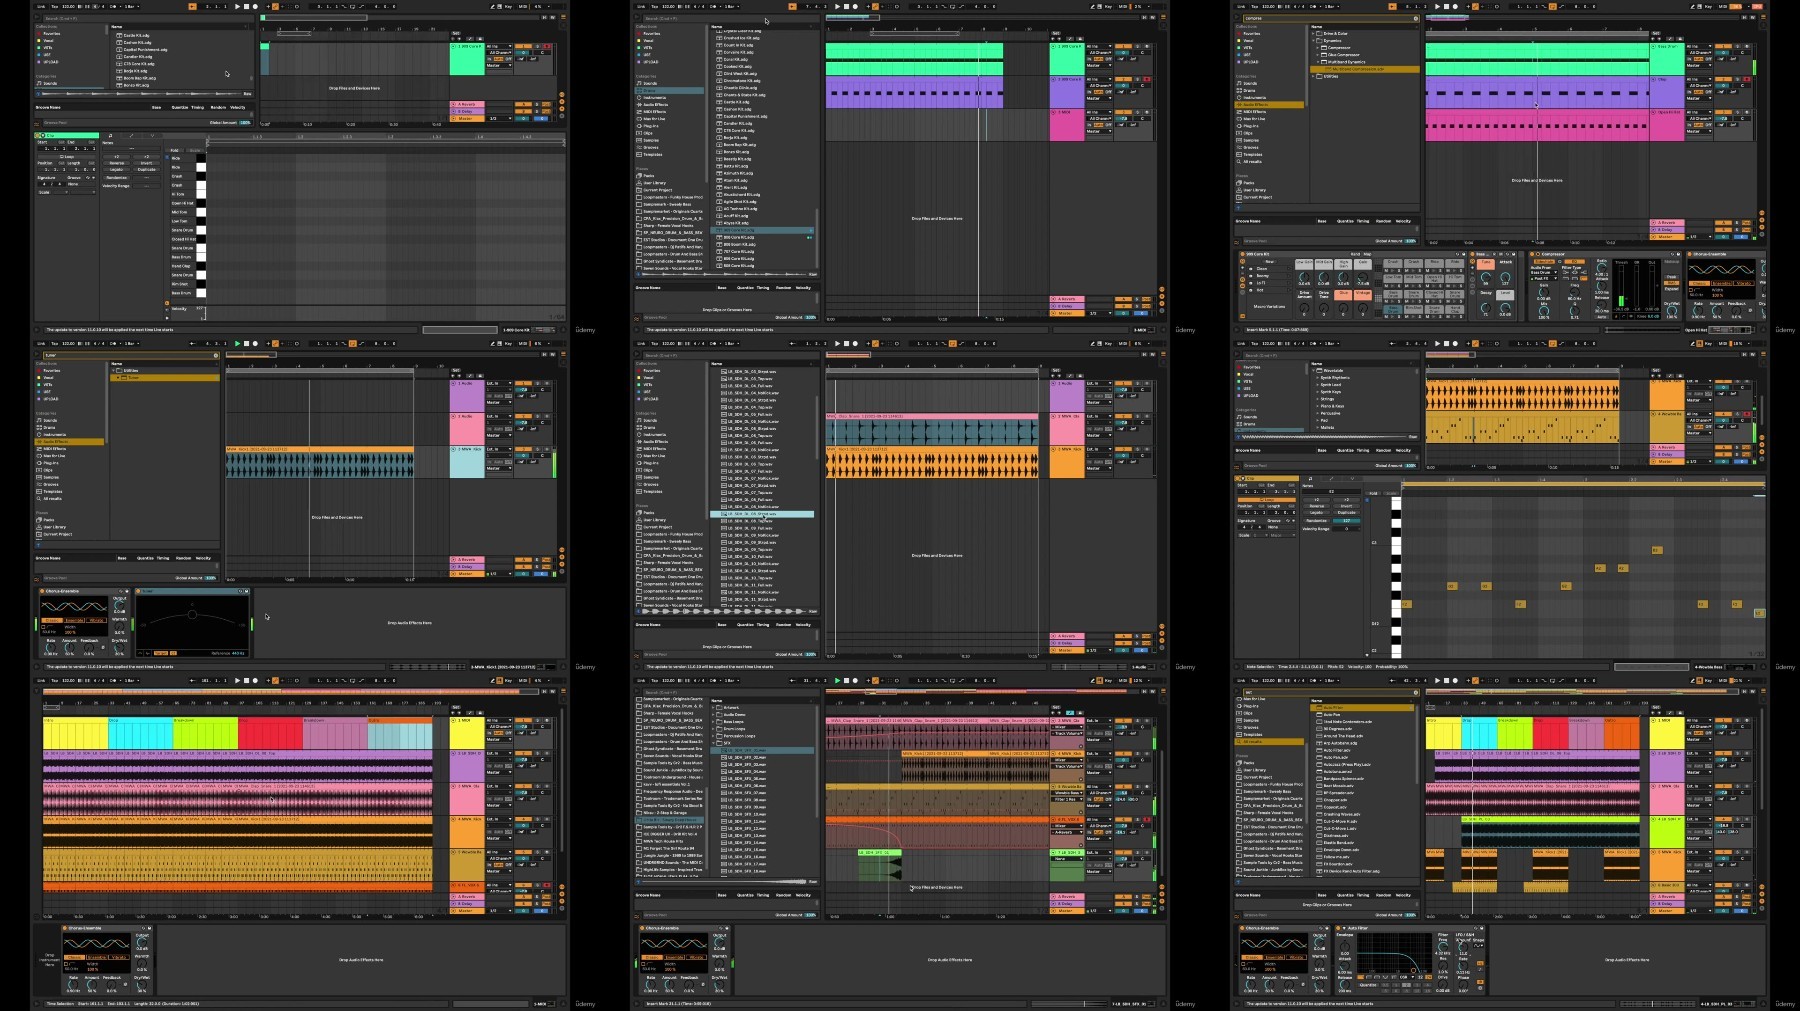
Task: Arm track 2 for recording in top-middle screenshot
Action: (1147, 79)
